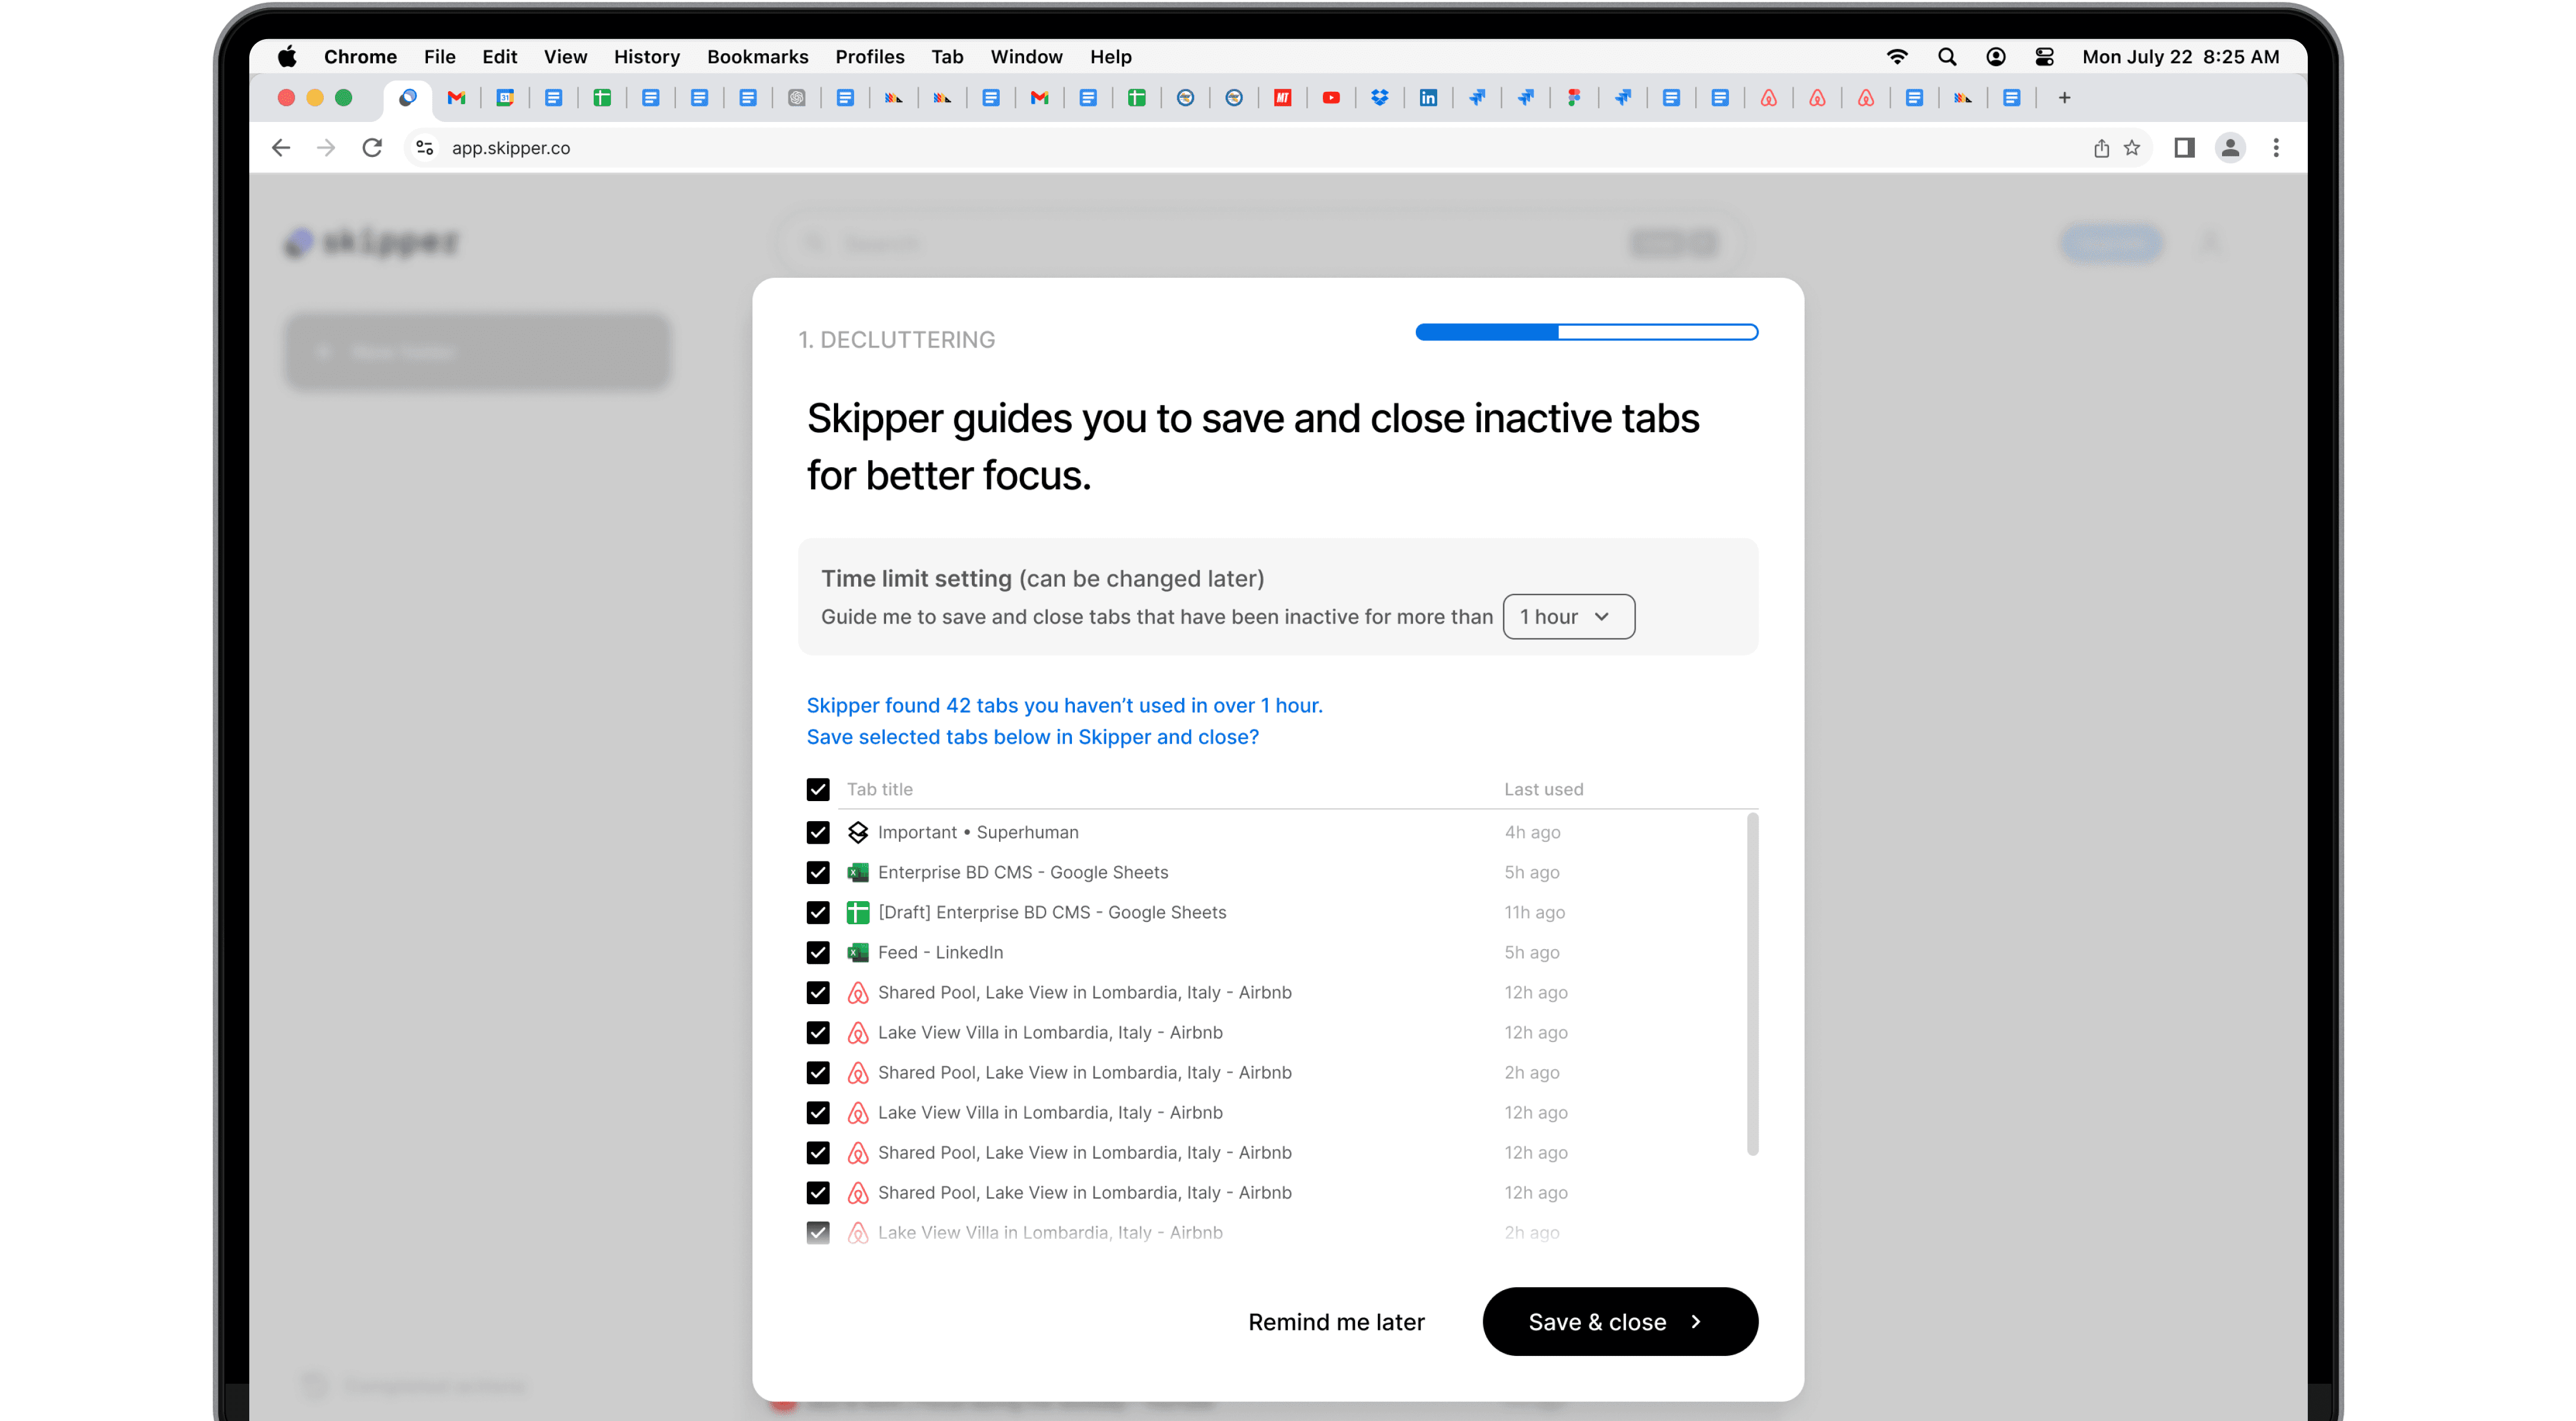Click the Airbnb icon in the Shared Pool 2h ago row
Viewport: 2576px width, 1421px height.
tap(858, 1072)
